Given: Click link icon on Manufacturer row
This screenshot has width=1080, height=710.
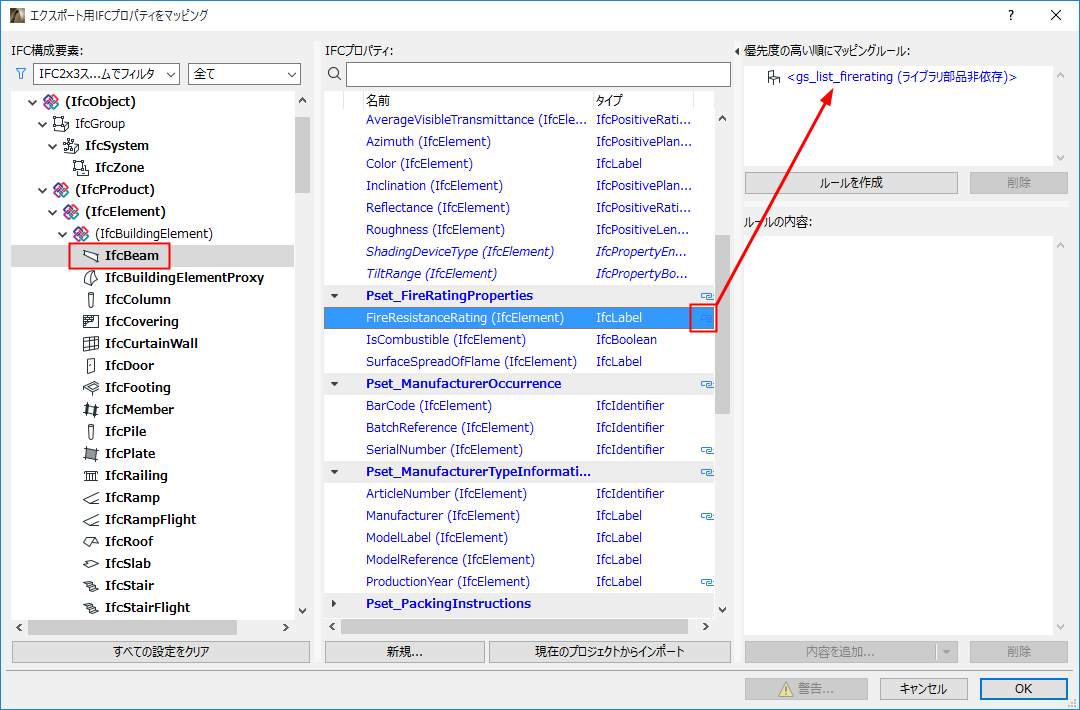Looking at the screenshot, I should [707, 516].
